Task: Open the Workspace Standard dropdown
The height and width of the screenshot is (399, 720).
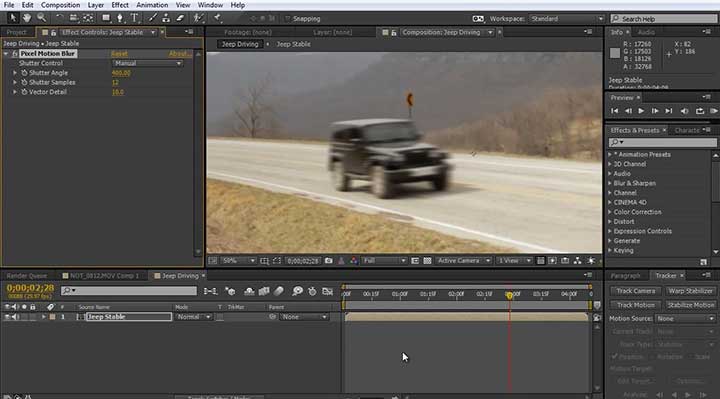Action: [x=567, y=19]
